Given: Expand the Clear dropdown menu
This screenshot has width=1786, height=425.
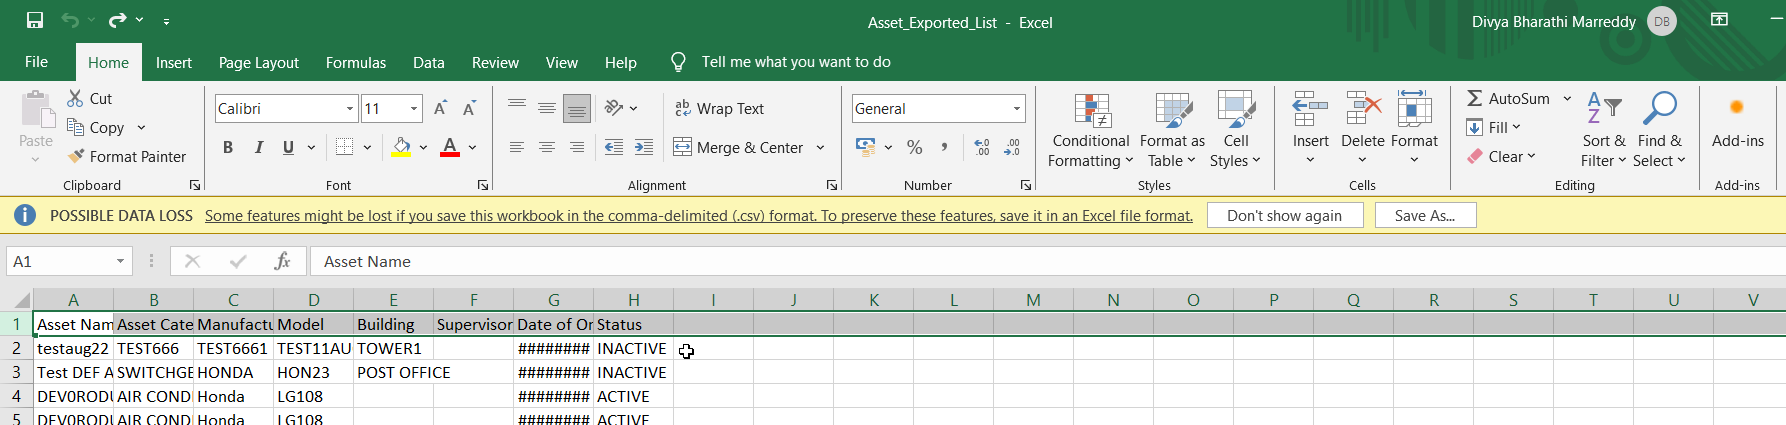Looking at the screenshot, I should 1530,156.
